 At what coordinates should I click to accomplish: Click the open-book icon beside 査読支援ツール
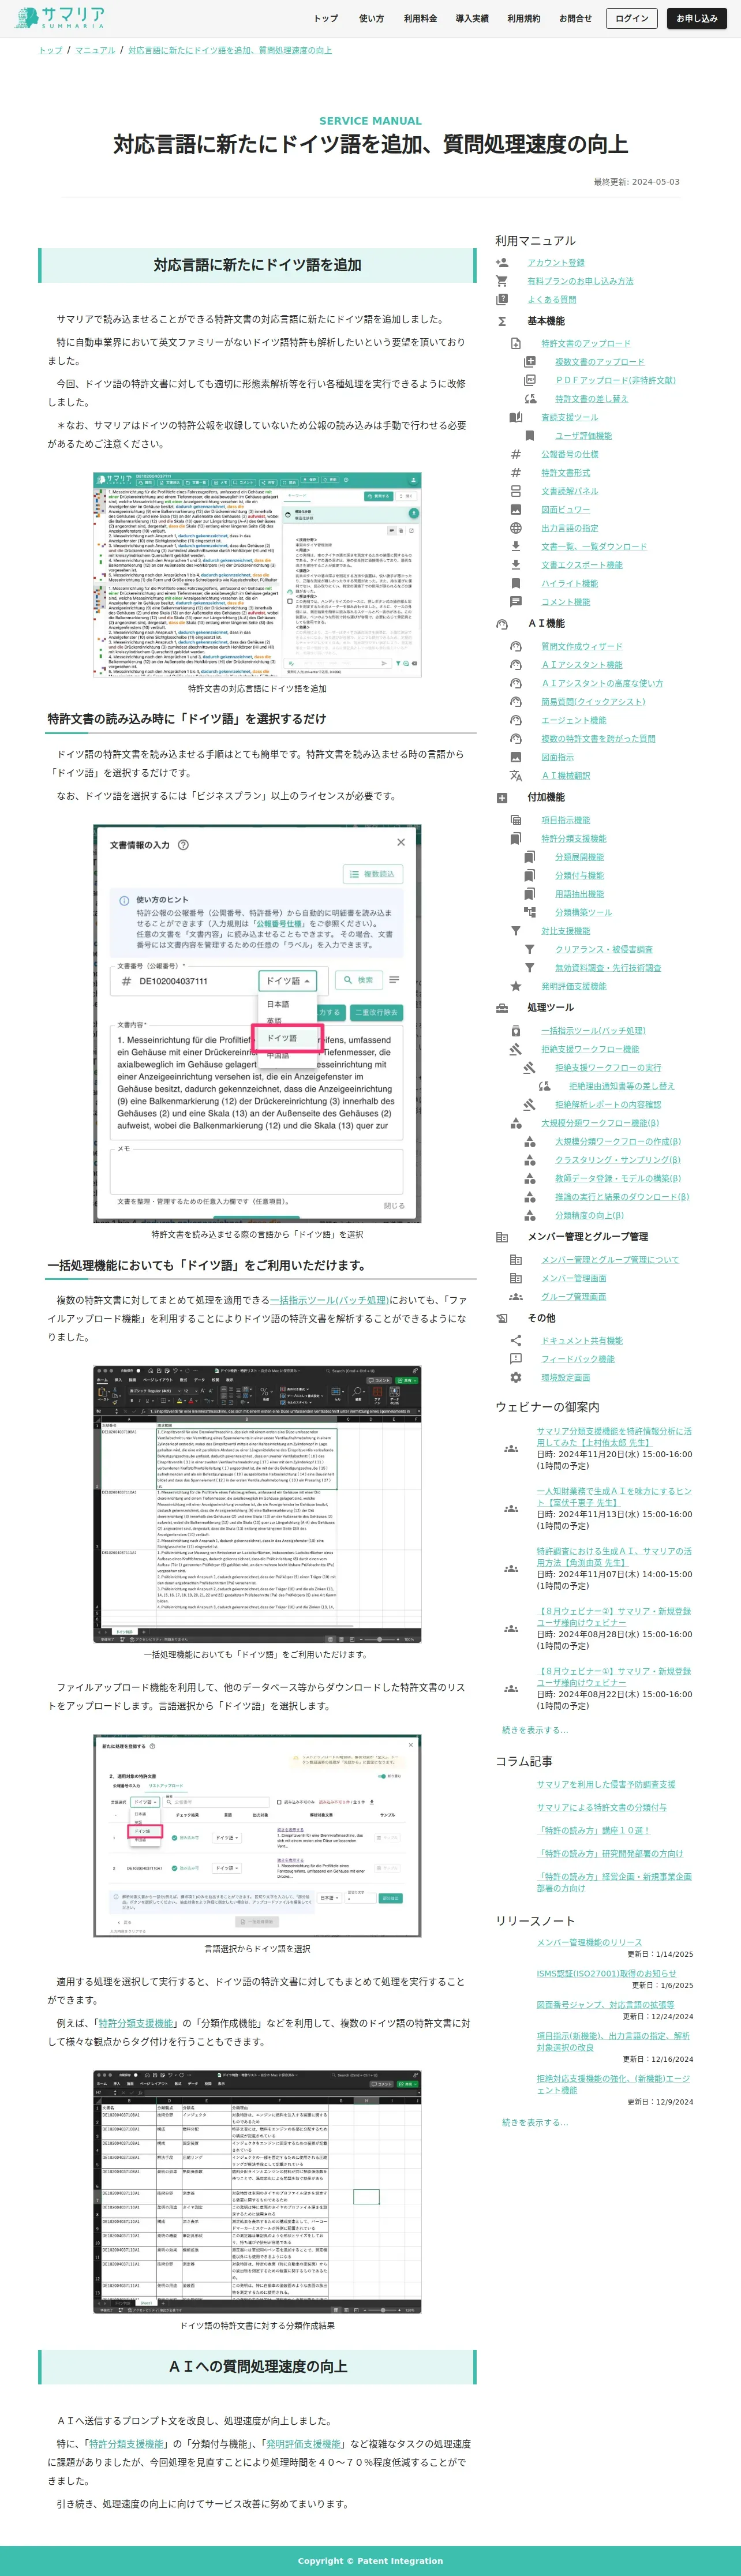point(516,418)
